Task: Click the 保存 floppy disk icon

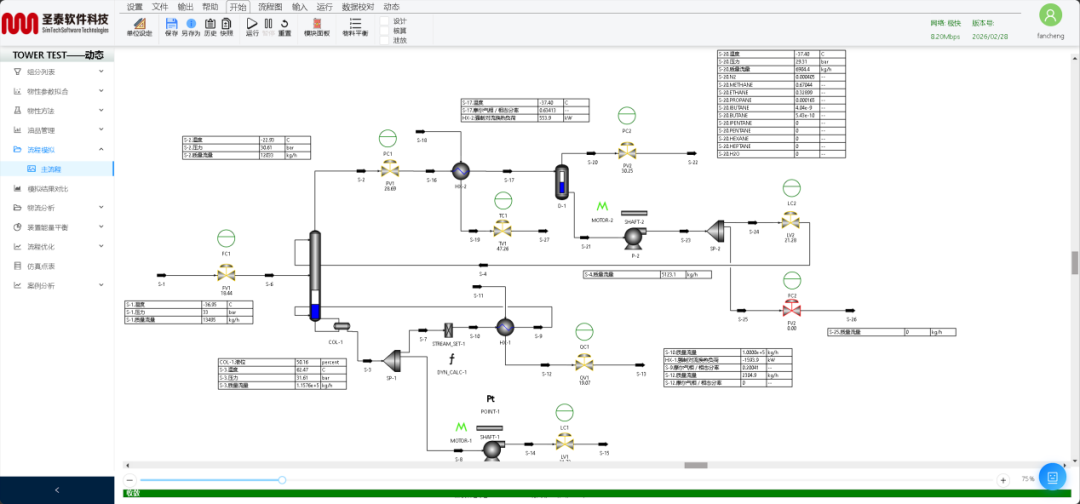Action: pyautogui.click(x=172, y=23)
